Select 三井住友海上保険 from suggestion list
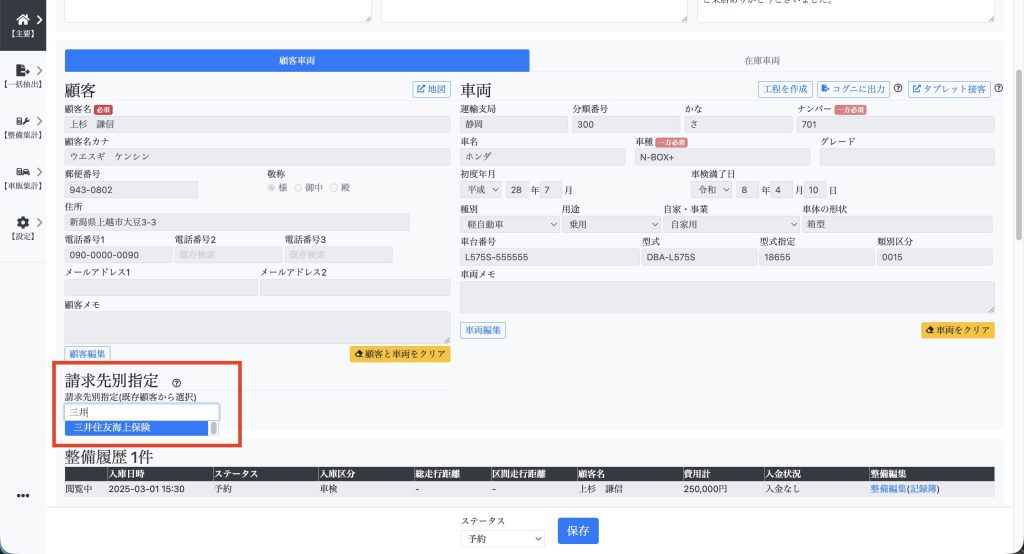The height and width of the screenshot is (554, 1024). (x=135, y=428)
